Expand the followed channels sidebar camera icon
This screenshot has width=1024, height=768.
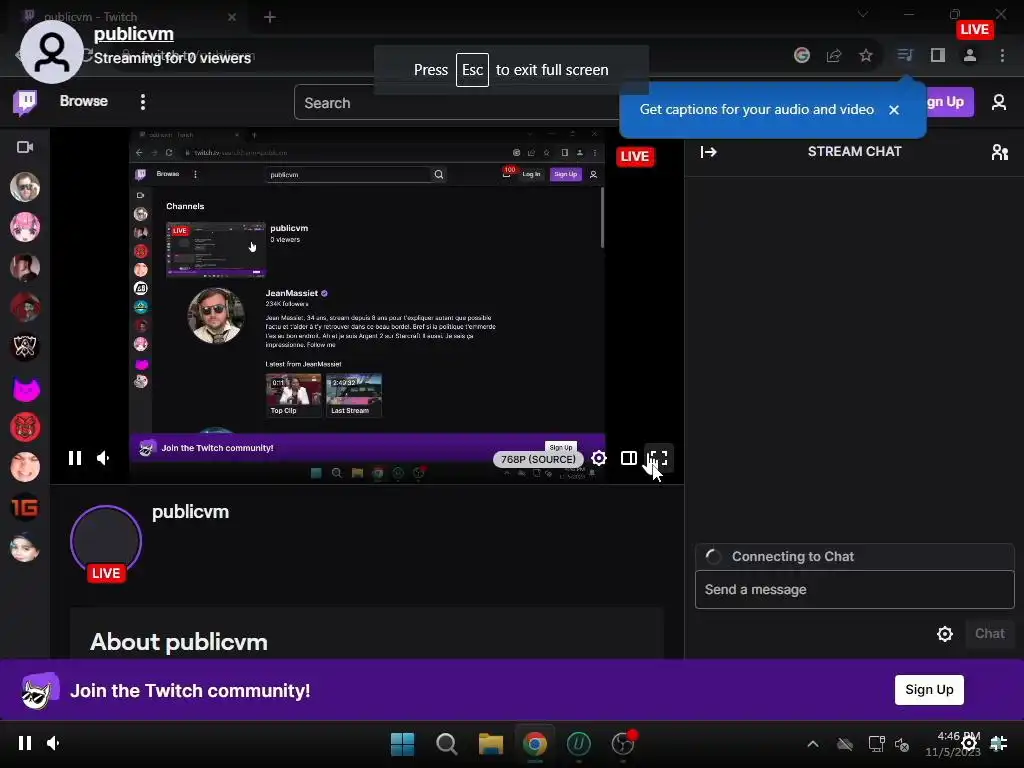point(25,147)
